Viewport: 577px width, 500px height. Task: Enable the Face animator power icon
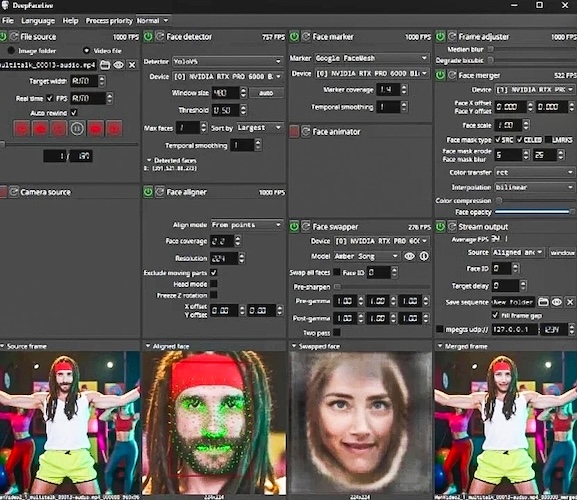(294, 131)
